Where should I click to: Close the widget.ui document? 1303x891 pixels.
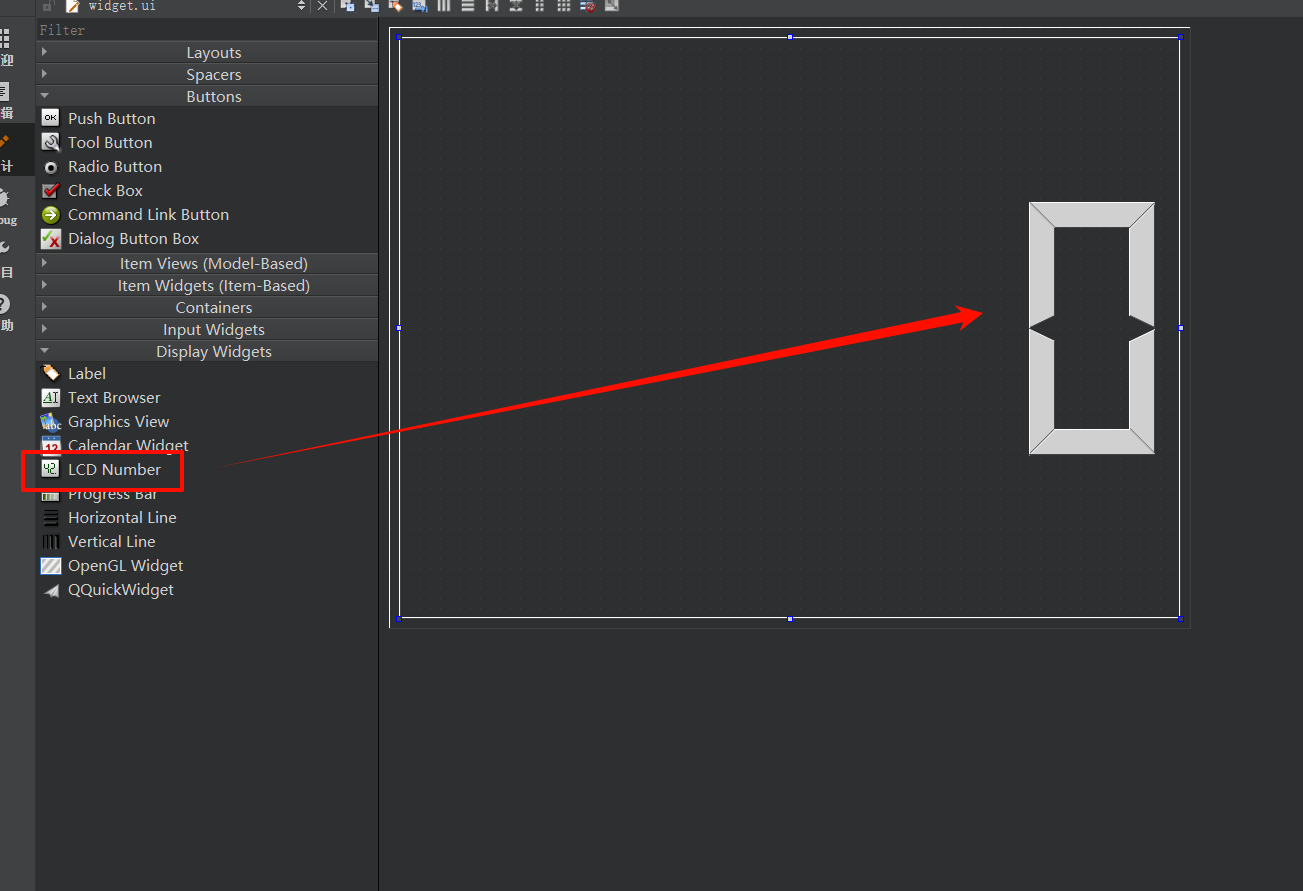[x=322, y=6]
